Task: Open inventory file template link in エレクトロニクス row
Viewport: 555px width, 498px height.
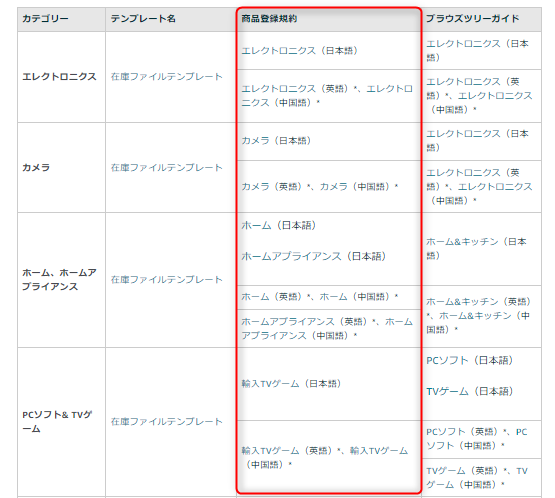Action: (167, 76)
